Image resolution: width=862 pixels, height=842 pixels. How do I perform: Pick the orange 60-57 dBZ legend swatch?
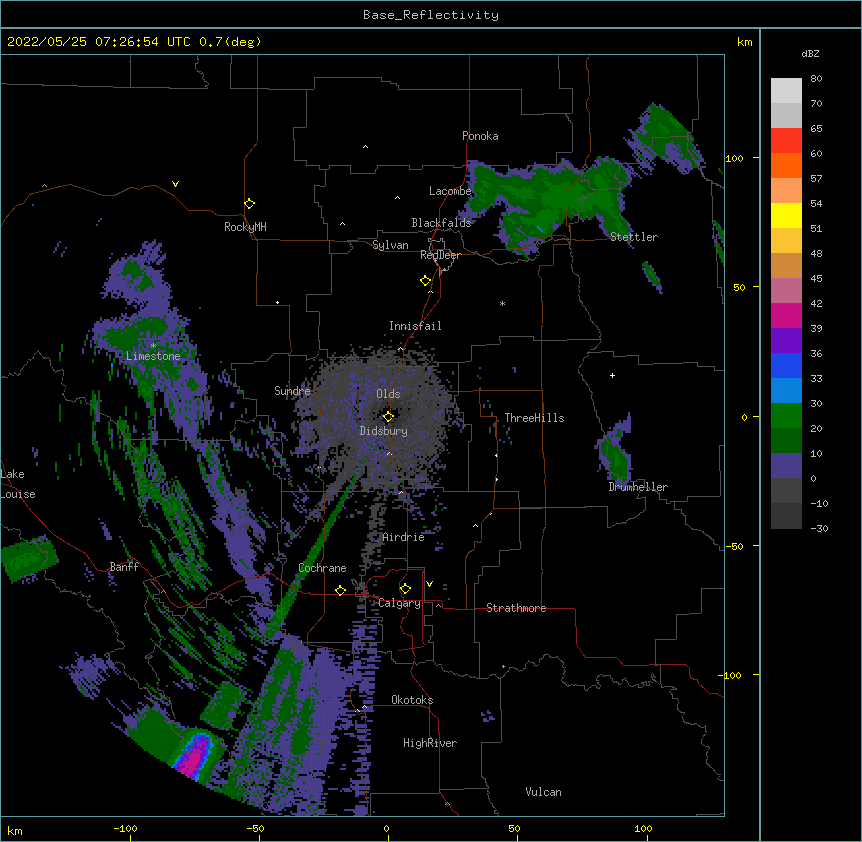point(786,166)
